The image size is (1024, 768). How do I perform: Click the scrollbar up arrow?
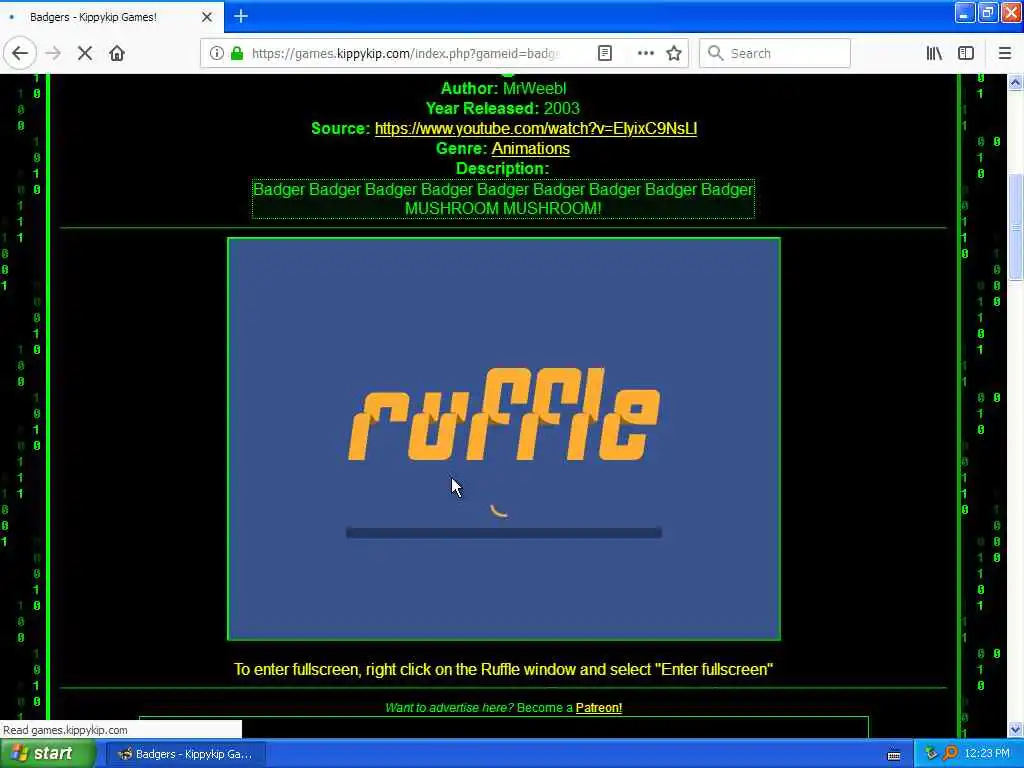1015,83
